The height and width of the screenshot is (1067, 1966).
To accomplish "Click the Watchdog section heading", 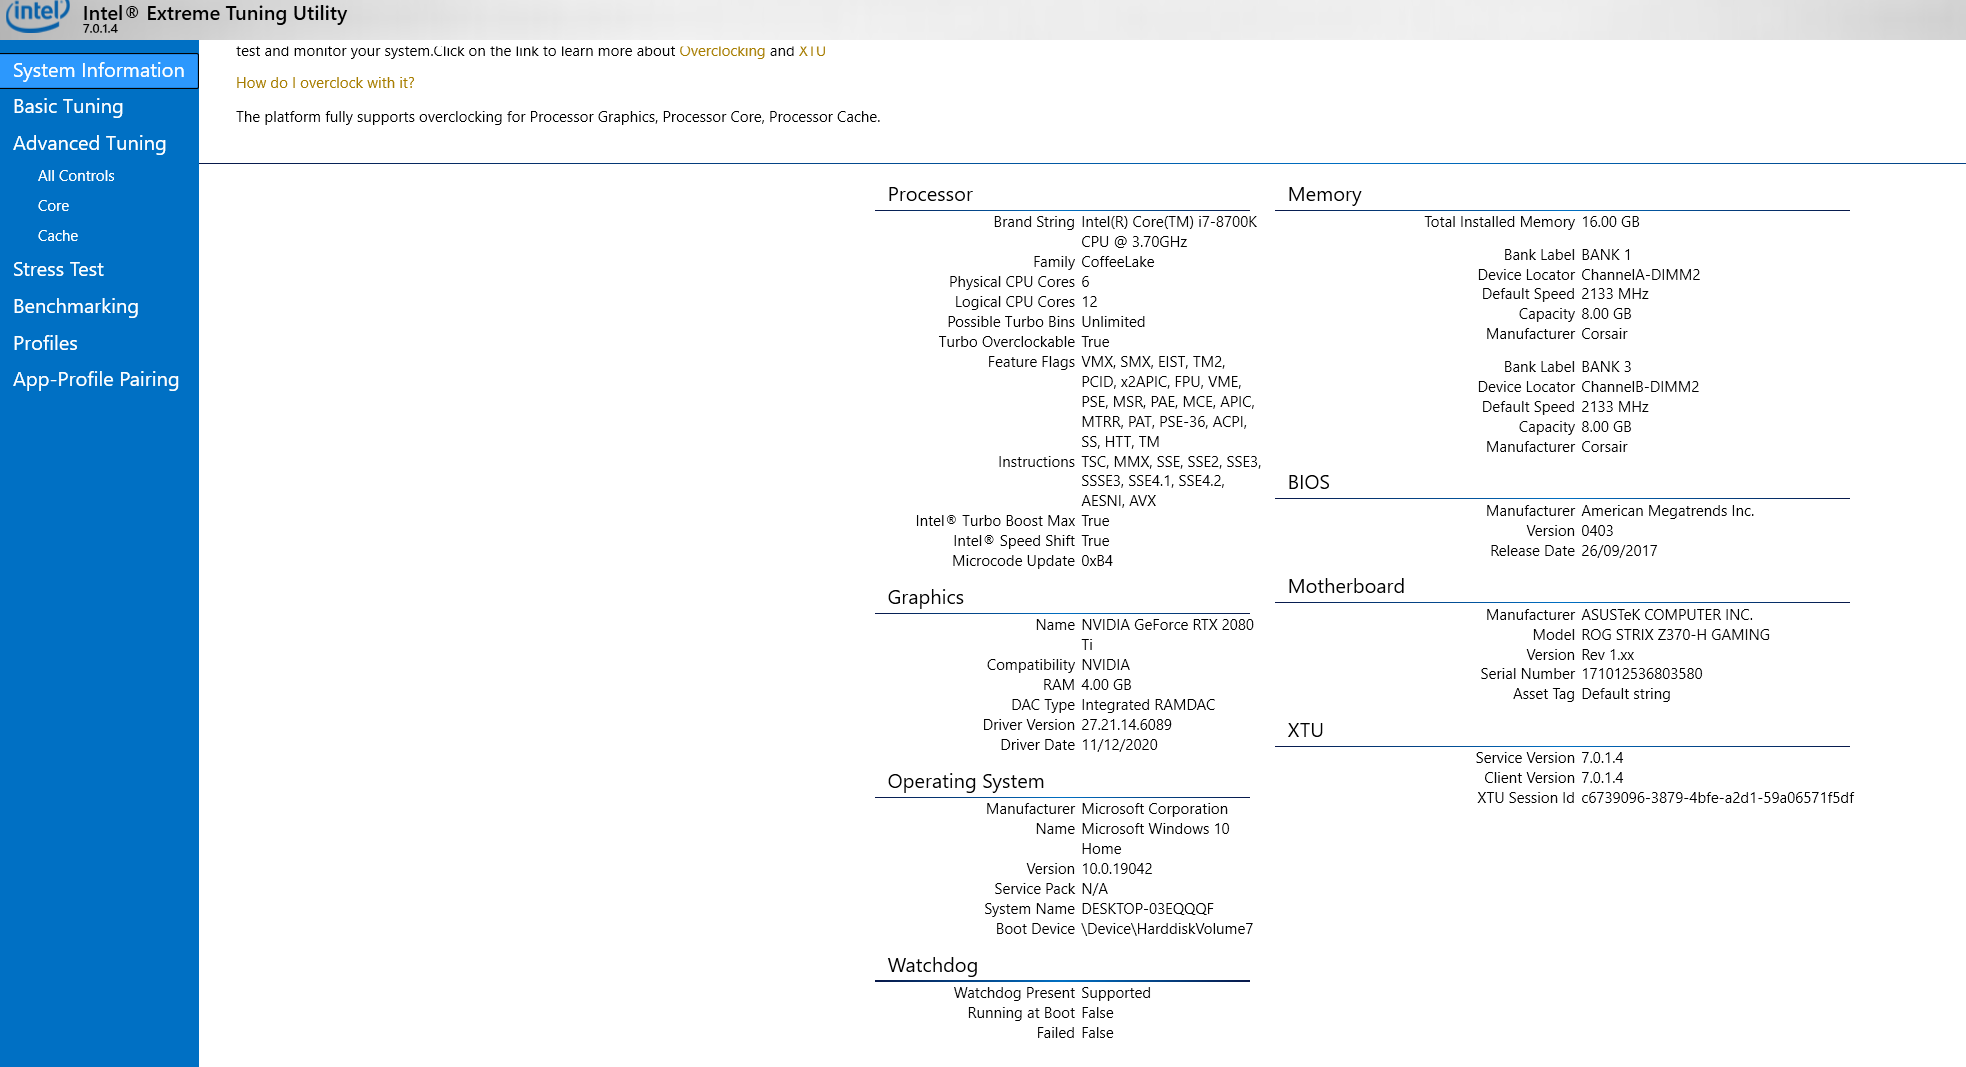I will click(x=932, y=965).
